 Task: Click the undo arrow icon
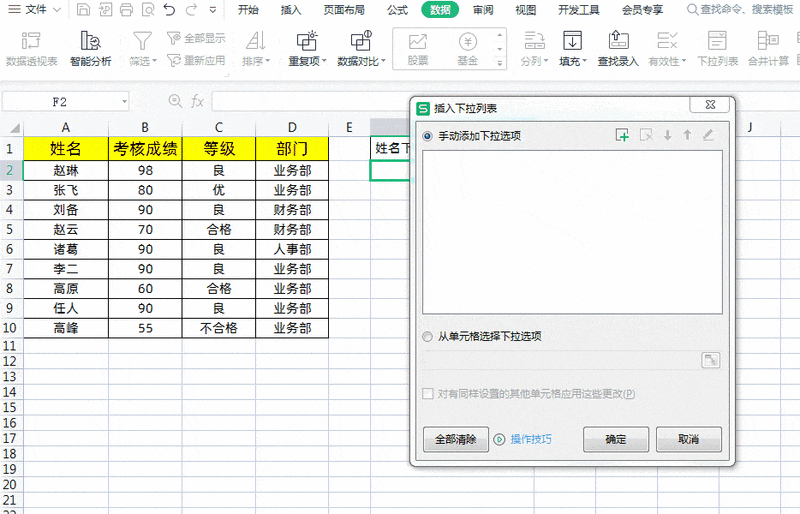click(169, 10)
